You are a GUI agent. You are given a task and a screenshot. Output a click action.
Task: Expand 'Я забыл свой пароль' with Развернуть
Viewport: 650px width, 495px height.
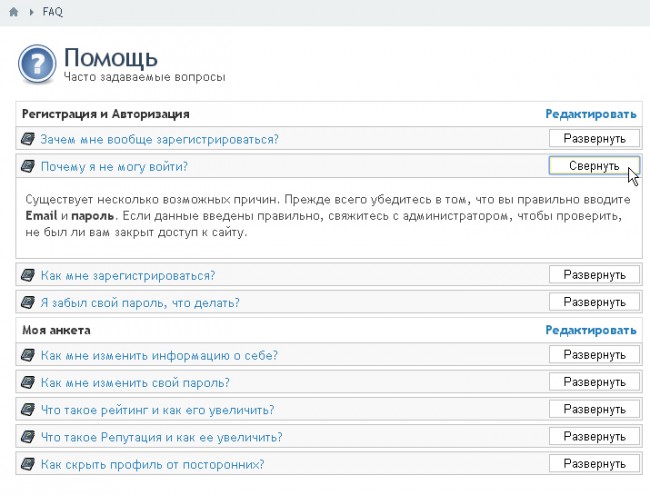(594, 302)
